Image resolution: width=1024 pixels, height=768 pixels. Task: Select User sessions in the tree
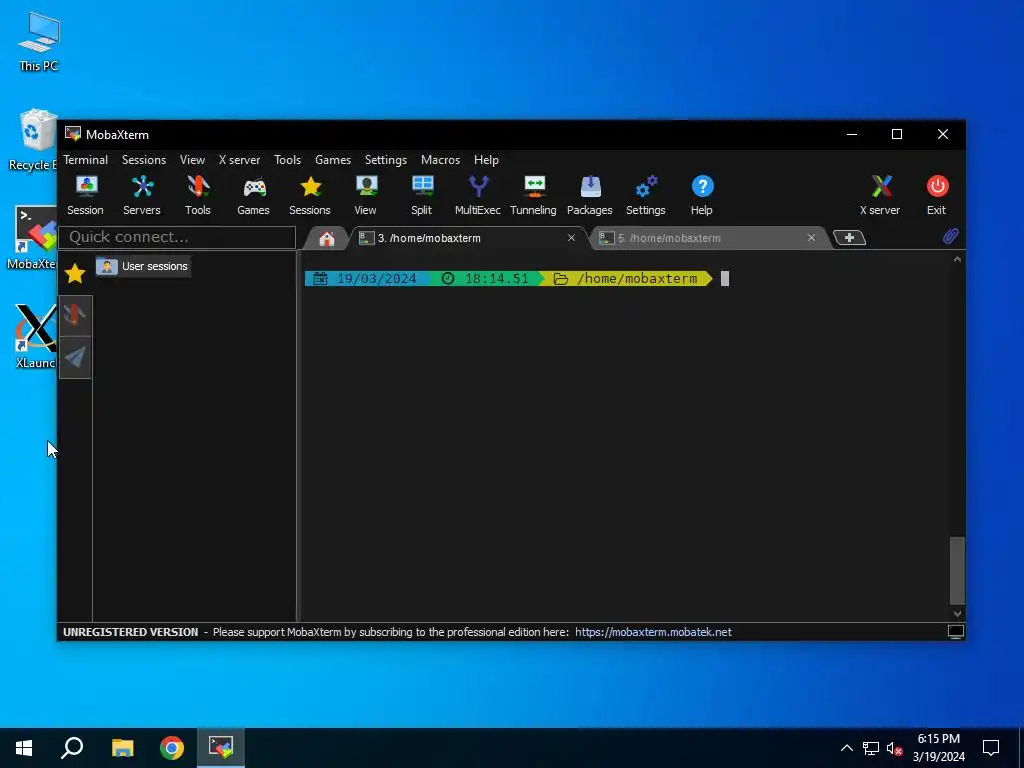tap(143, 266)
